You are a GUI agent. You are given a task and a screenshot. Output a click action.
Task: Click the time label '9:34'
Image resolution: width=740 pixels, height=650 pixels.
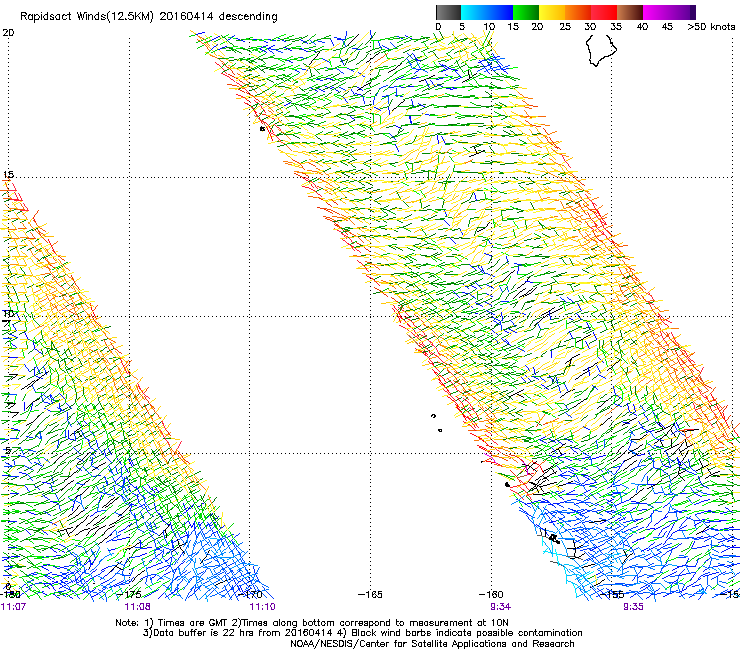[501, 607]
